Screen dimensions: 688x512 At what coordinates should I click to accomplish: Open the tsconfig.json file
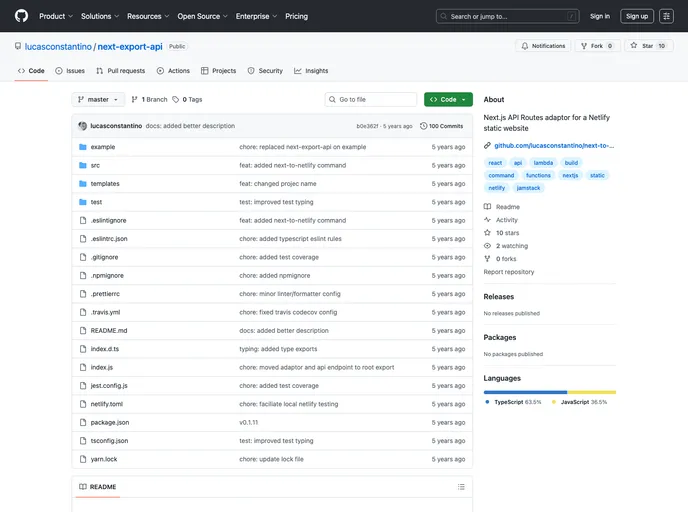click(109, 440)
